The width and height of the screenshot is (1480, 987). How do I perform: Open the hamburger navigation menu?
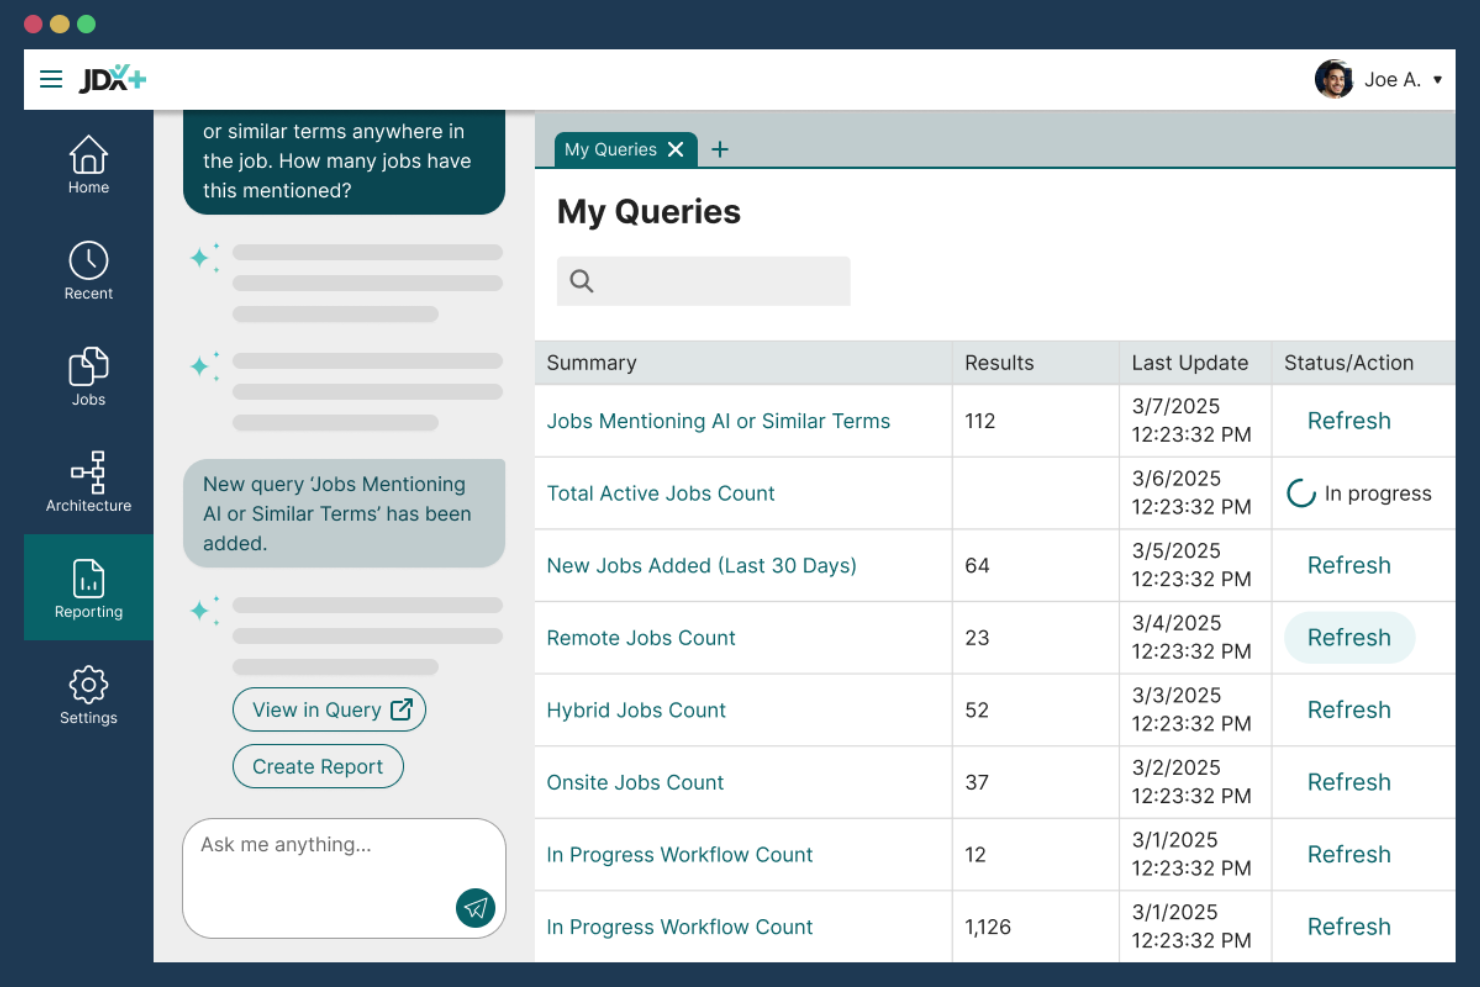coord(51,79)
